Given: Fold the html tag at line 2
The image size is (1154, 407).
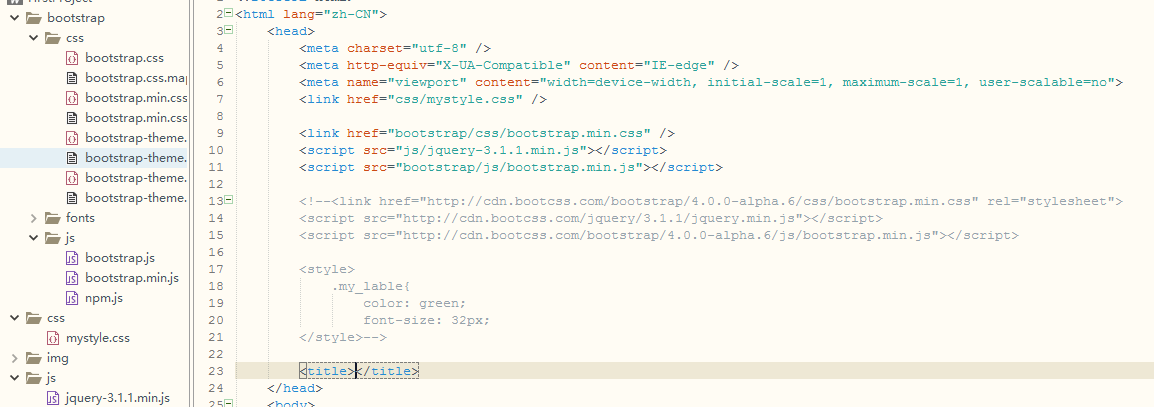Looking at the screenshot, I should pyautogui.click(x=228, y=13).
